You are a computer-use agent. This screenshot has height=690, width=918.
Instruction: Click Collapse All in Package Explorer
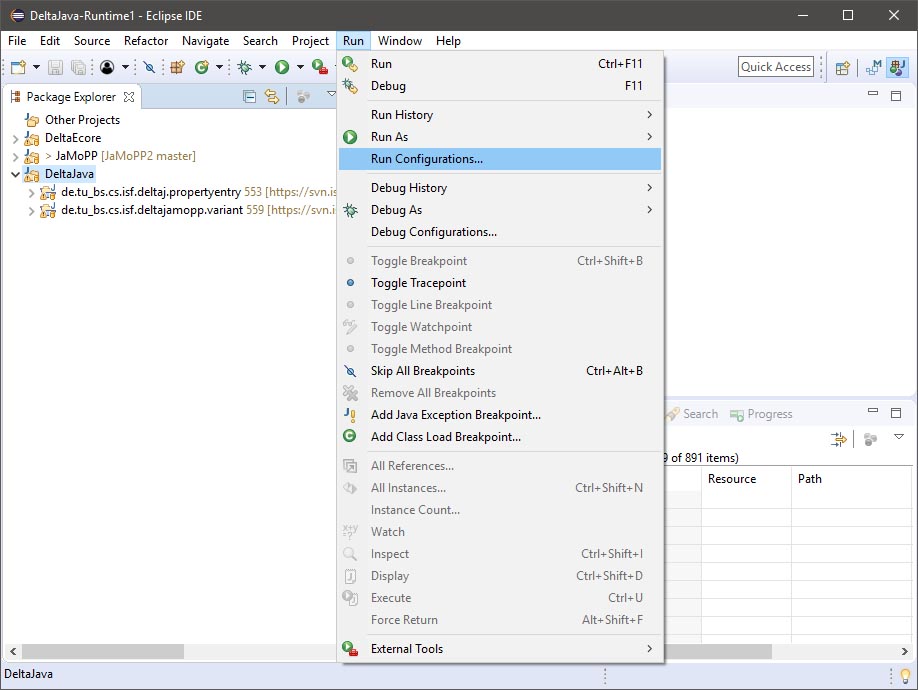(249, 97)
